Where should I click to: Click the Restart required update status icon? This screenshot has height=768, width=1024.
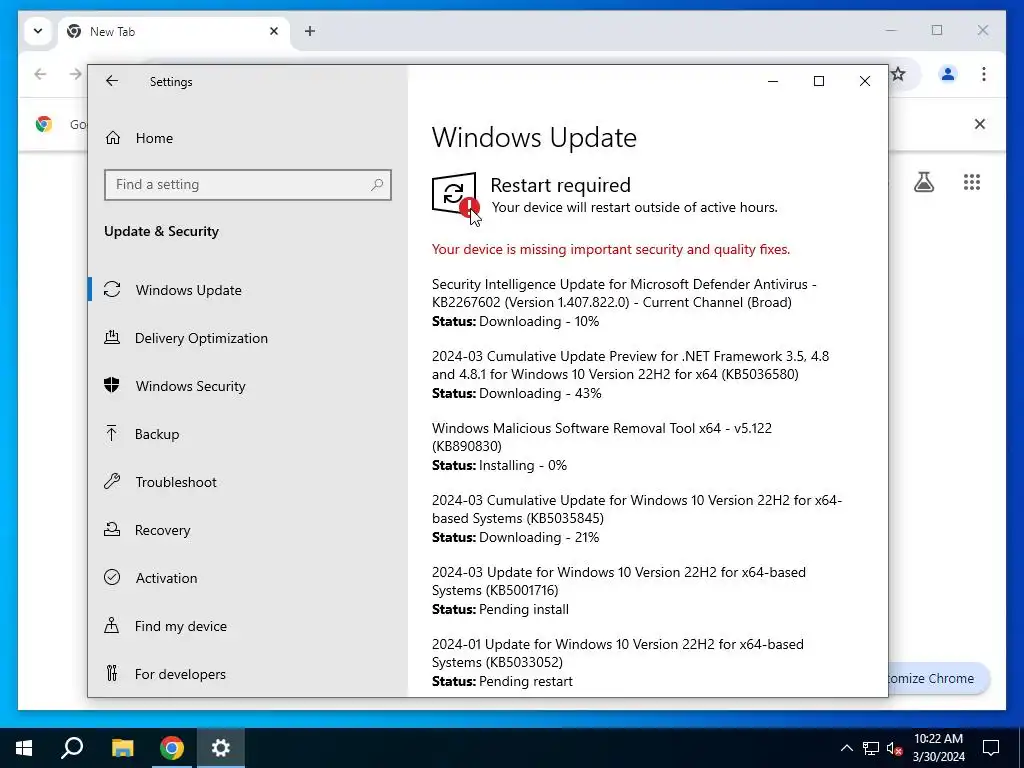[x=455, y=195]
